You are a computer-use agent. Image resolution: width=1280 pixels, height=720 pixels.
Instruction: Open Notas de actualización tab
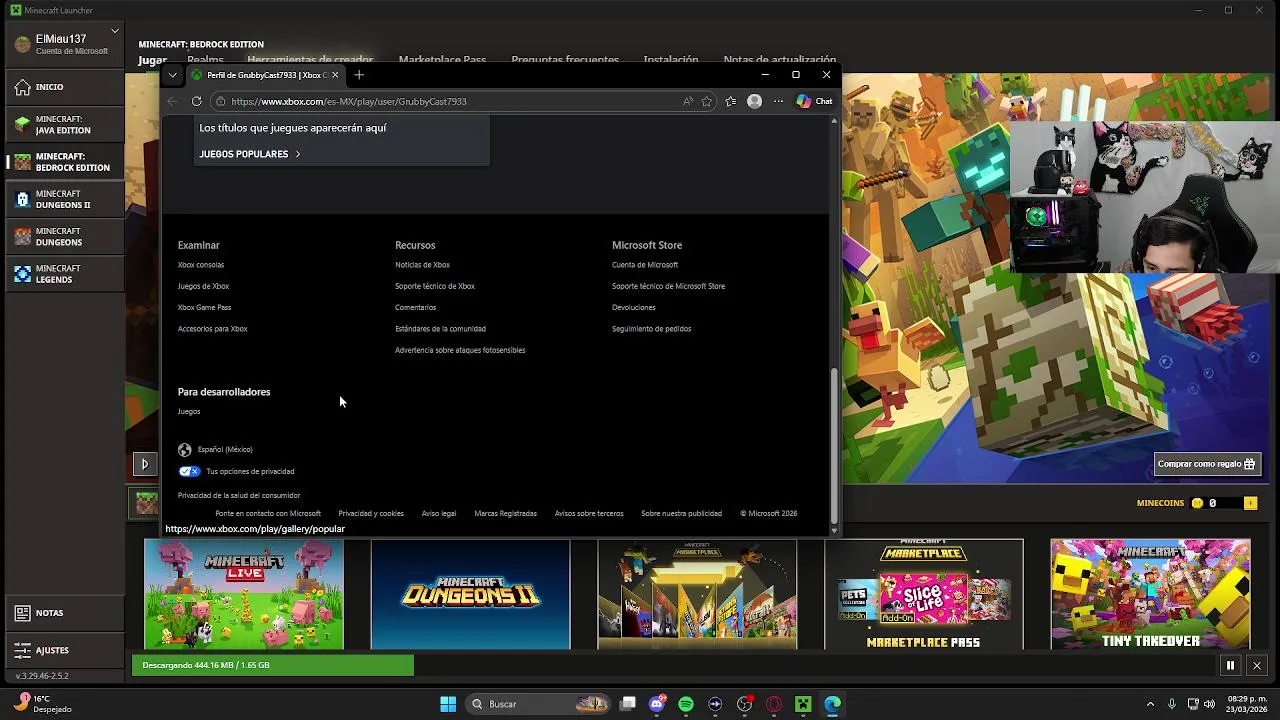pos(780,60)
